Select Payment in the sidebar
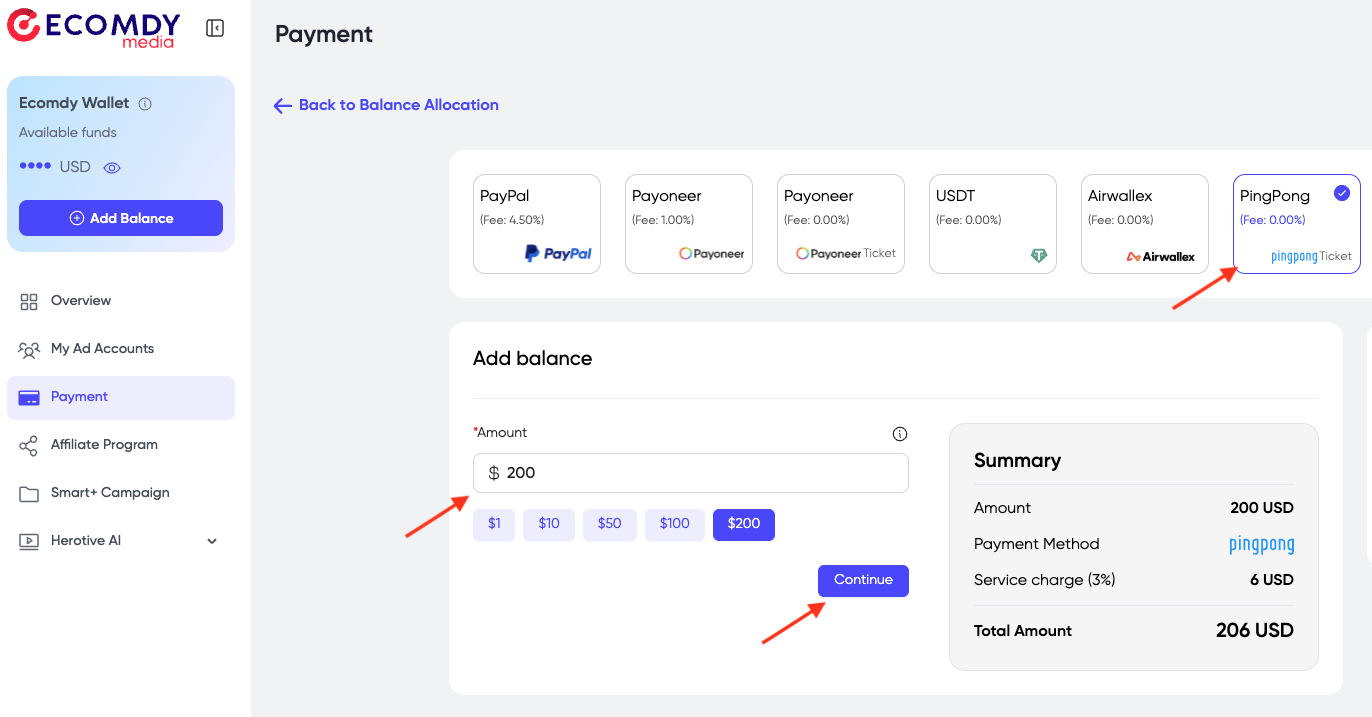 coord(121,397)
